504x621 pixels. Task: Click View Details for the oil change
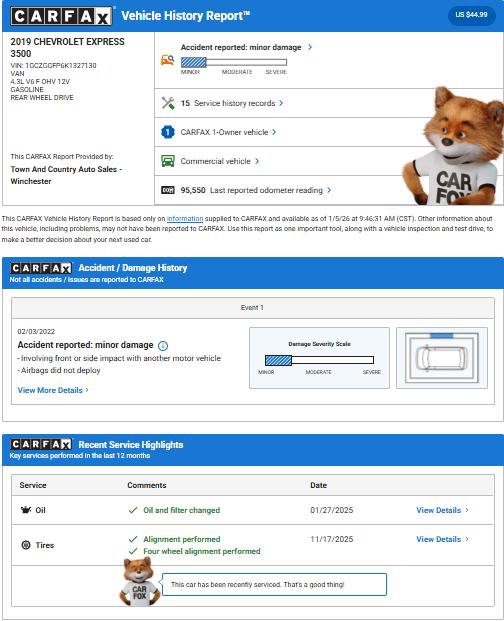442,510
